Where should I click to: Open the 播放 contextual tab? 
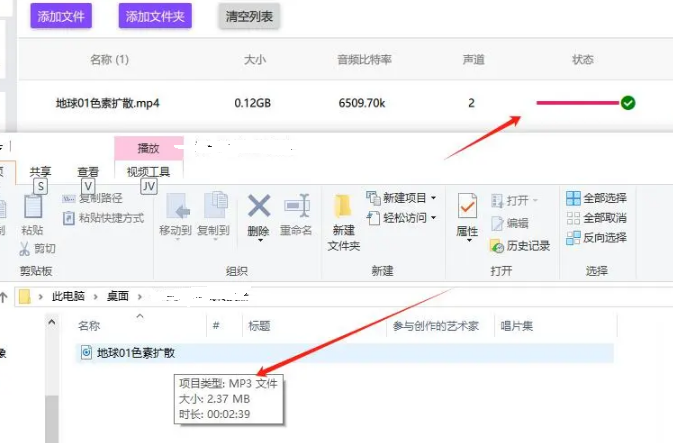(x=149, y=148)
